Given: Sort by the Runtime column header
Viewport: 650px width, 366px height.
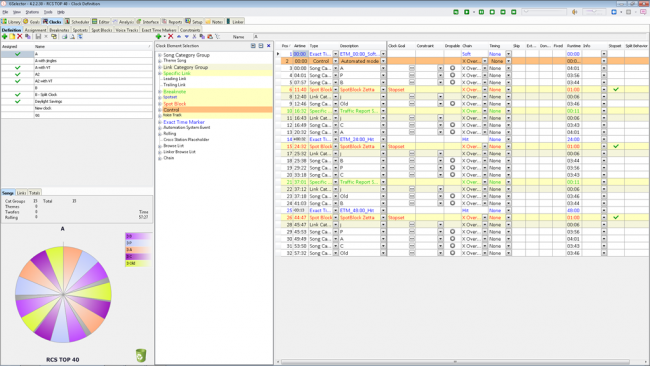Looking at the screenshot, I should 574,46.
